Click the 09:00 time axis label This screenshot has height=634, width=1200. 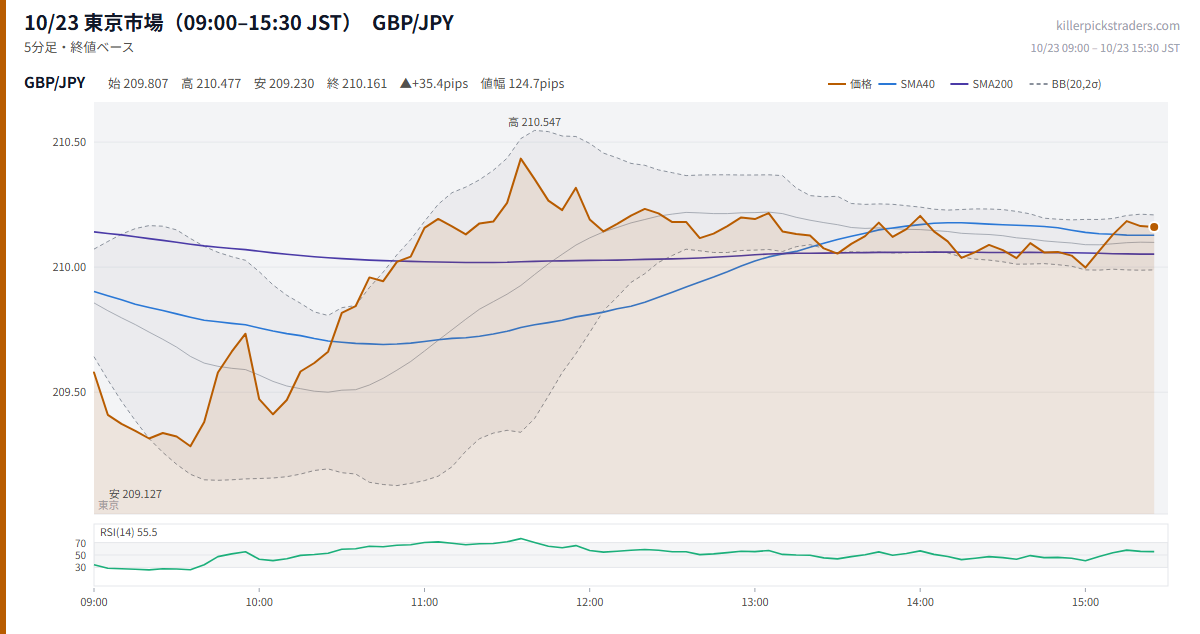pos(94,602)
